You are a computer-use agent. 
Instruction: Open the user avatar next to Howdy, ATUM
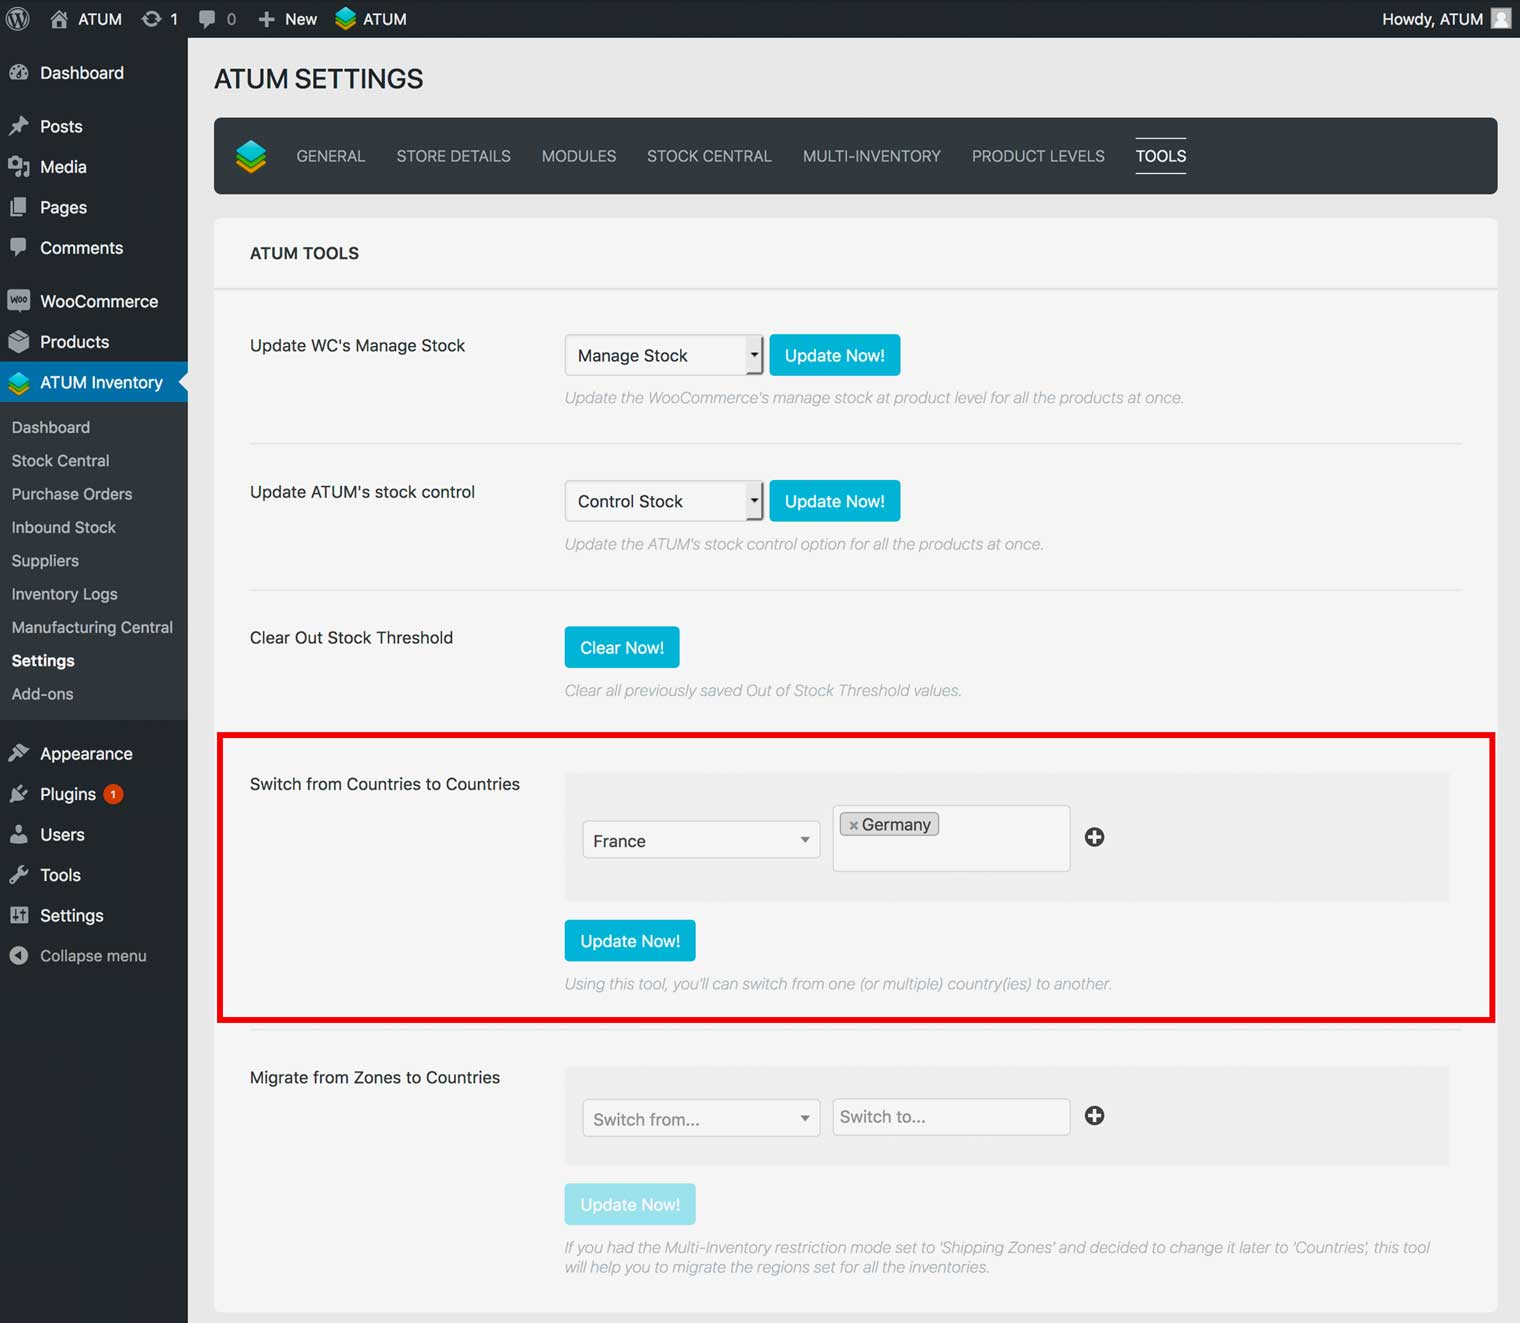(x=1500, y=19)
